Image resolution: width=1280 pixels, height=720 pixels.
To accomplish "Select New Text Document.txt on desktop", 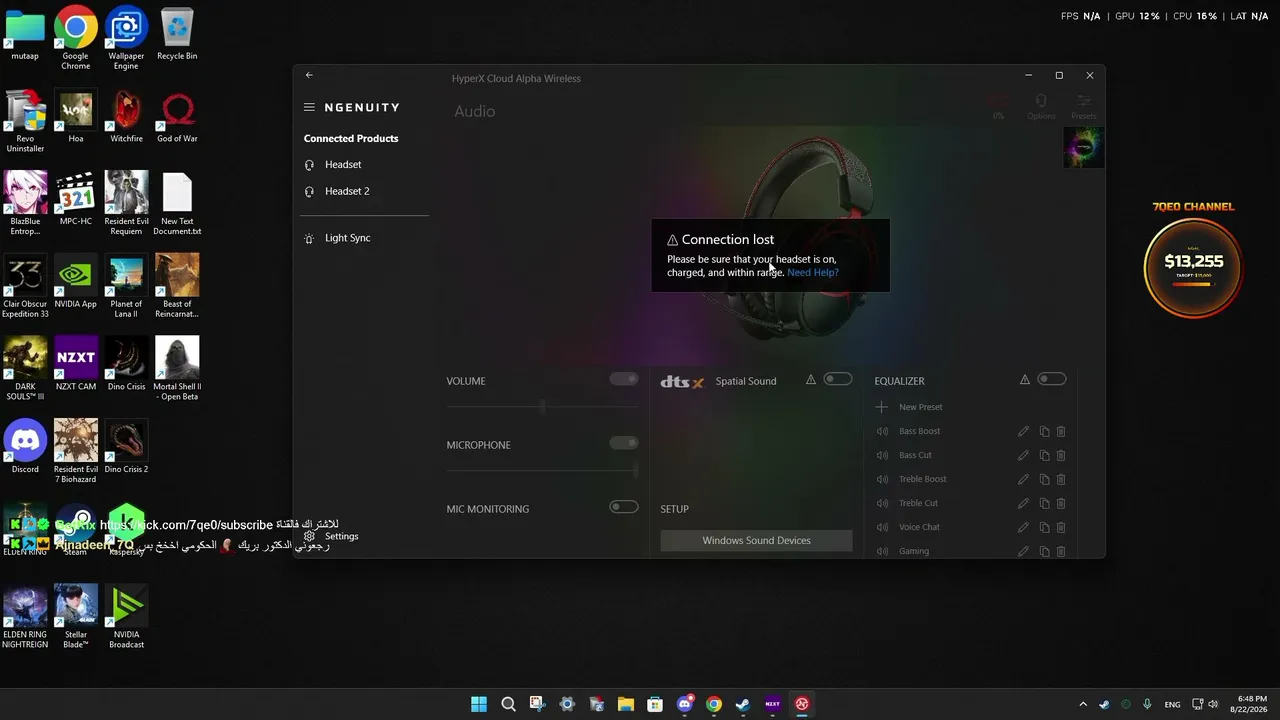I will (177, 204).
